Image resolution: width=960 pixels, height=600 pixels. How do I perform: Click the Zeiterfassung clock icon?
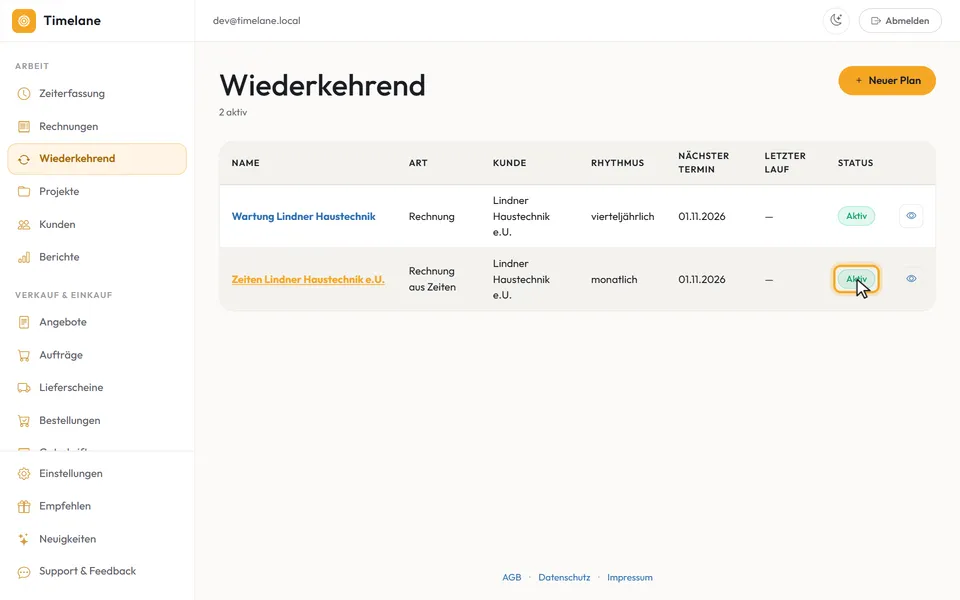coord(24,94)
